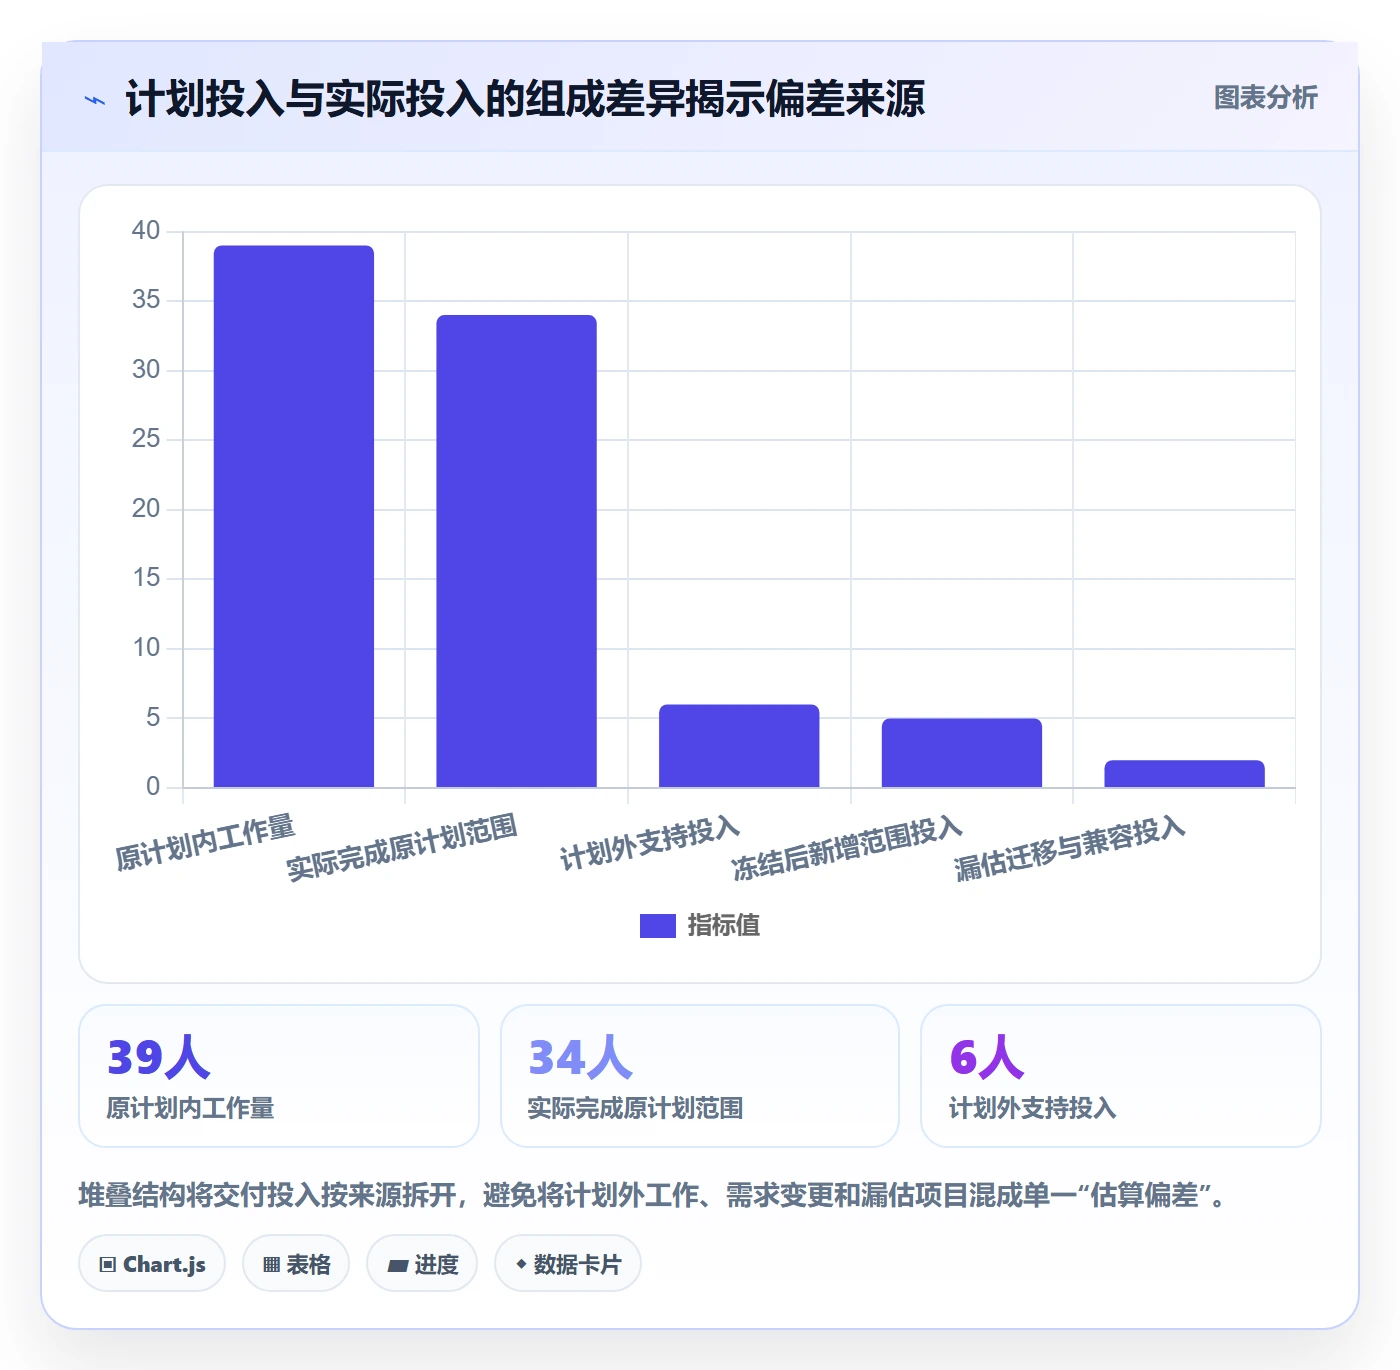The image size is (1400, 1370).
Task: Click the Chart.js chip square icon
Action: click(x=108, y=1265)
